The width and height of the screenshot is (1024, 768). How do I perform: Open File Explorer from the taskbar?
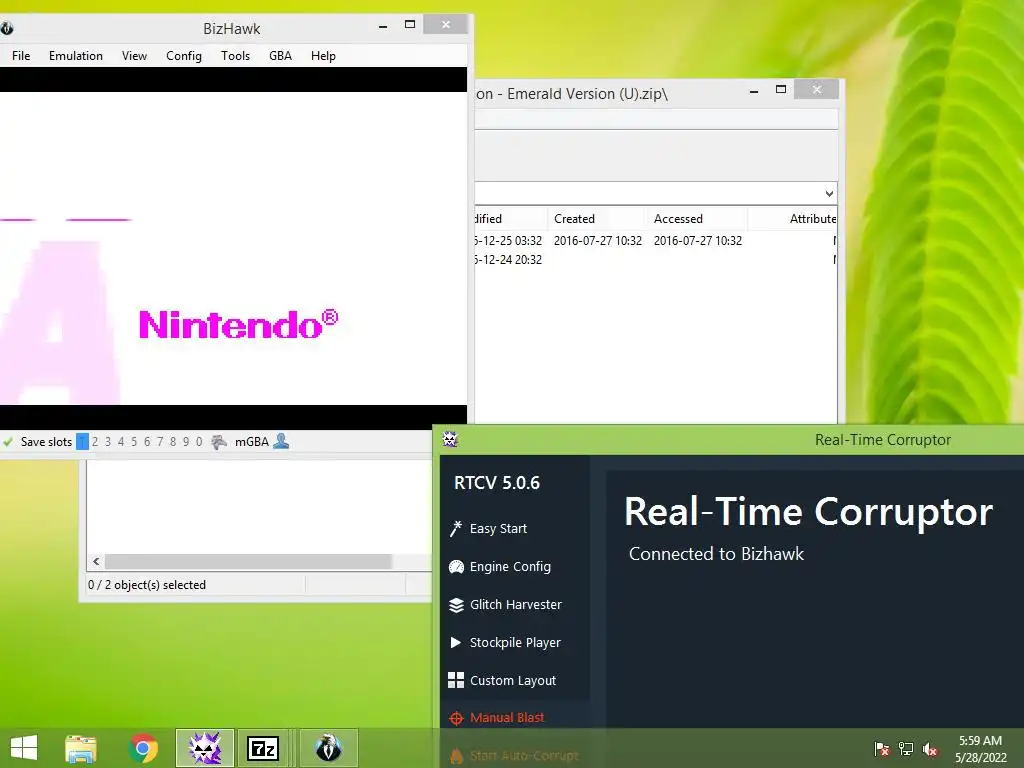[81, 748]
